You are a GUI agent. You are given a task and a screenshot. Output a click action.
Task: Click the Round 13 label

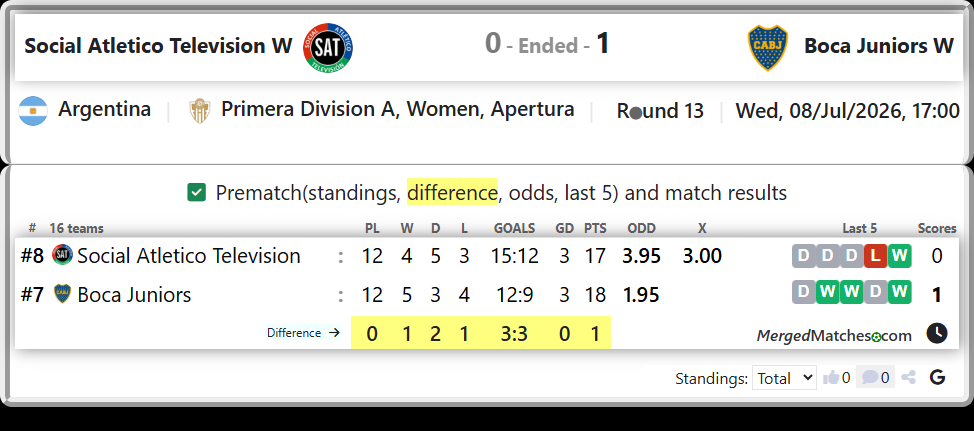(660, 111)
